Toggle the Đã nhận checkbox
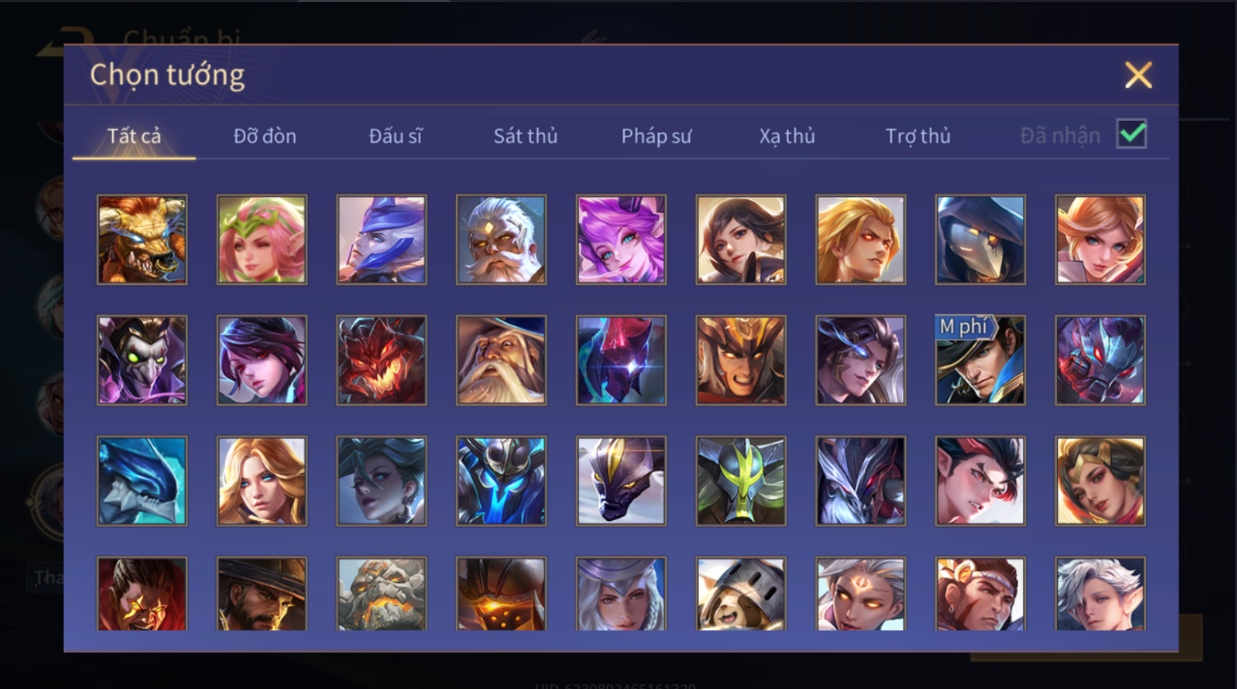 1131,134
